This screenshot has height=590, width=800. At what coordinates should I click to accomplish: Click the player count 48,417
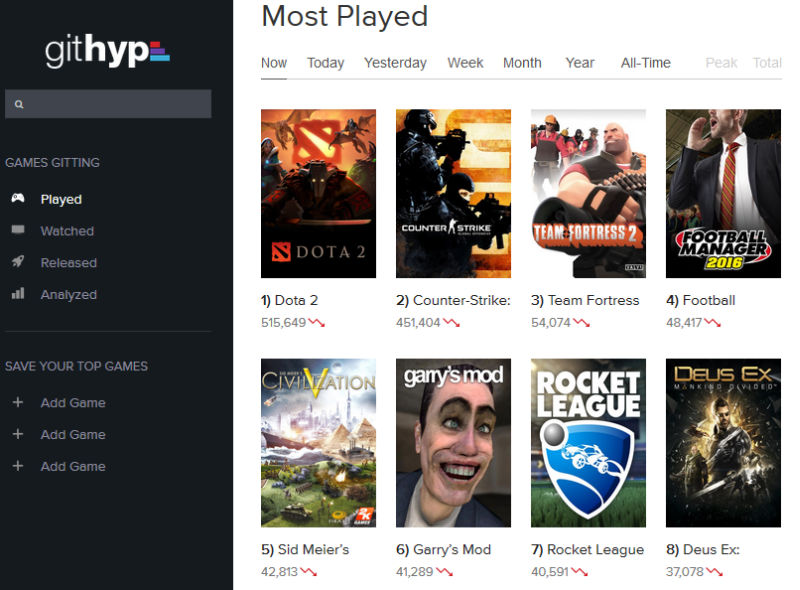coord(684,323)
